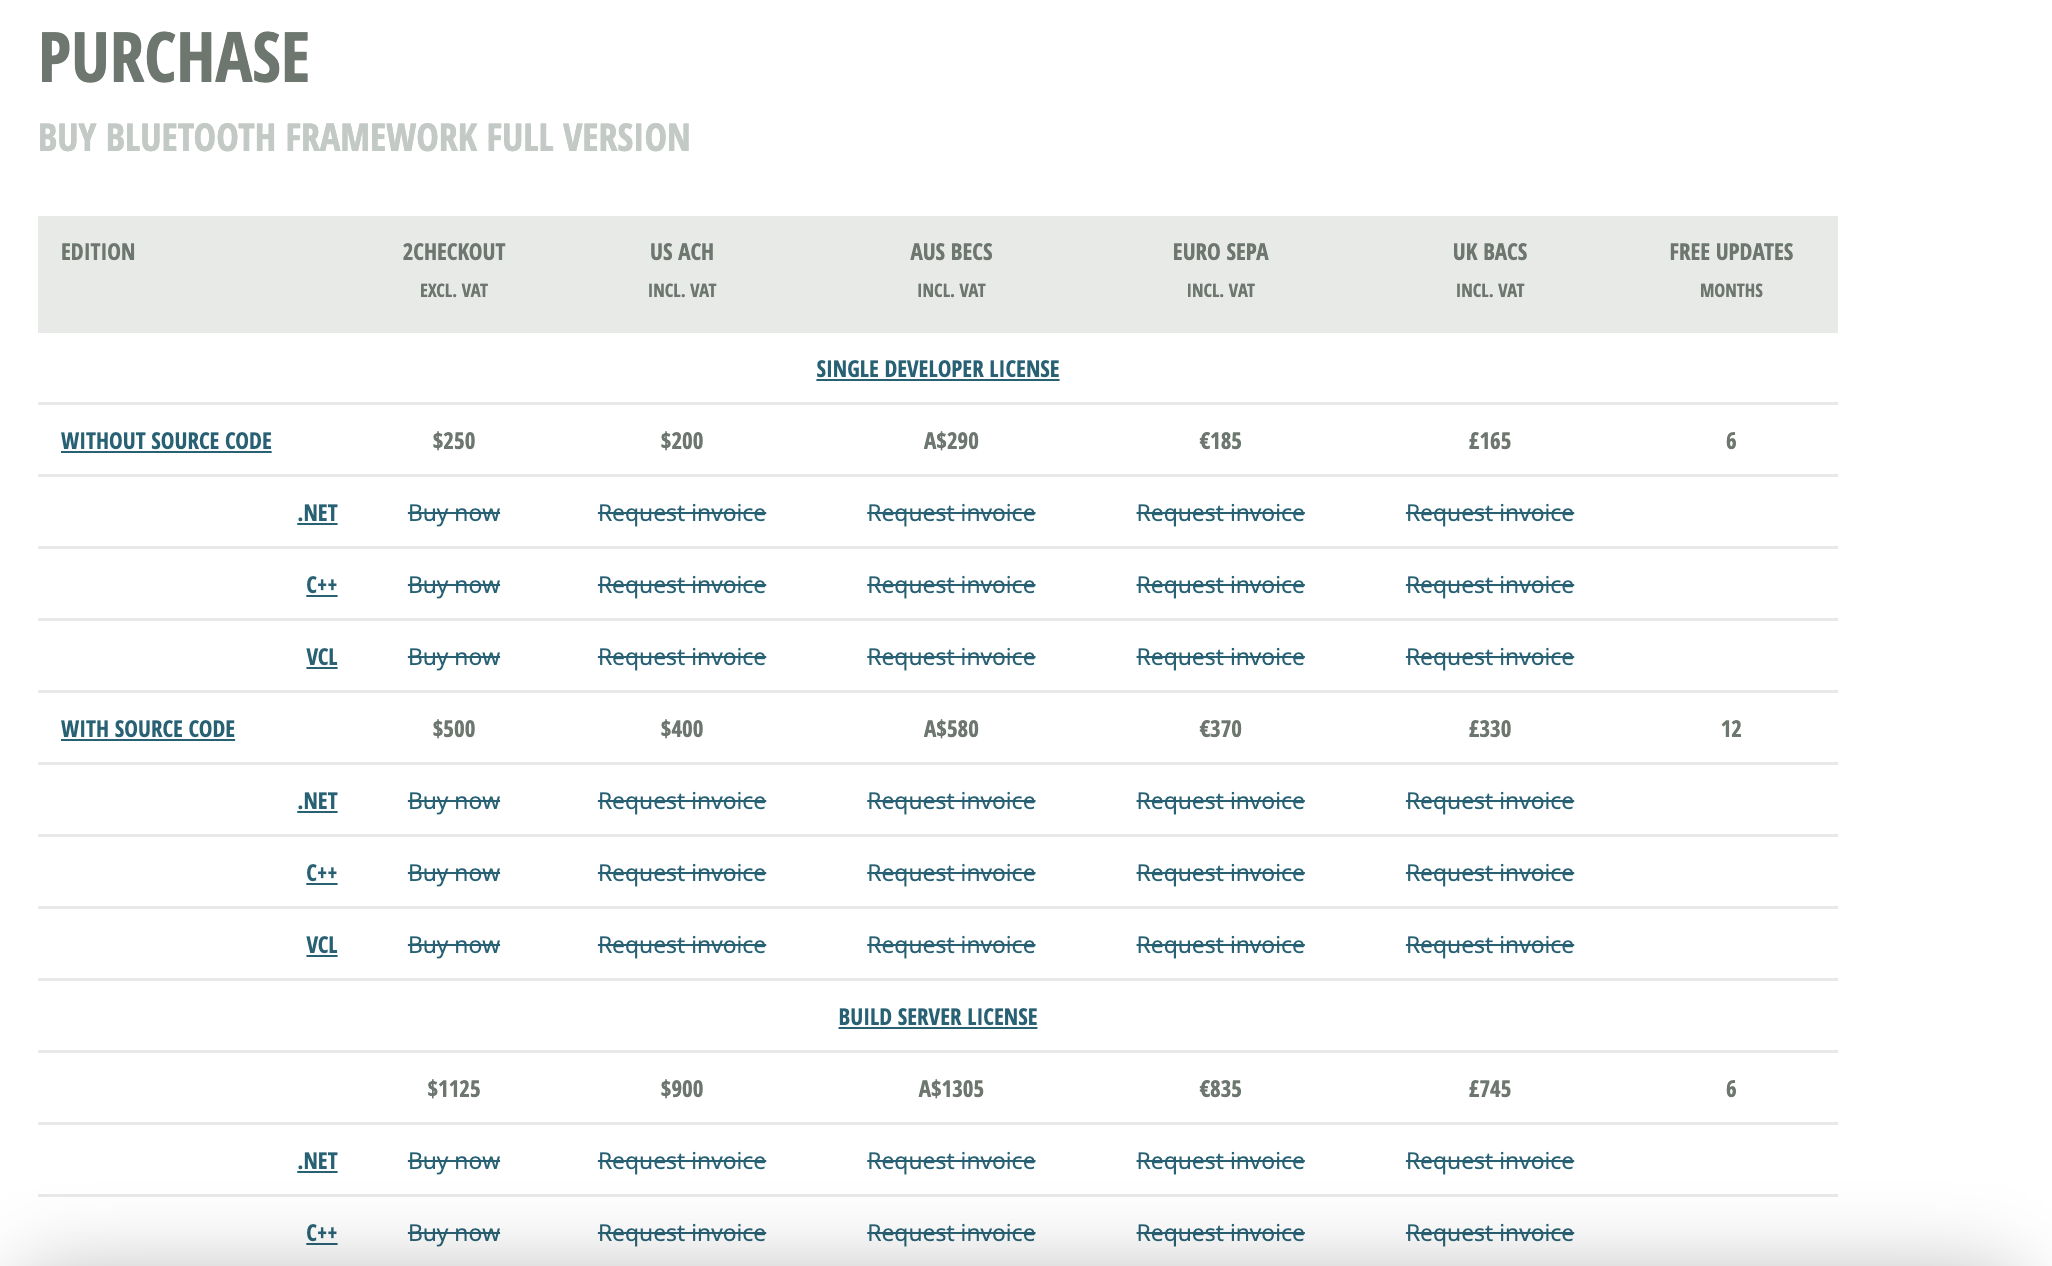Buy now .NET without source code
This screenshot has height=1266, width=2052.
pos(454,513)
